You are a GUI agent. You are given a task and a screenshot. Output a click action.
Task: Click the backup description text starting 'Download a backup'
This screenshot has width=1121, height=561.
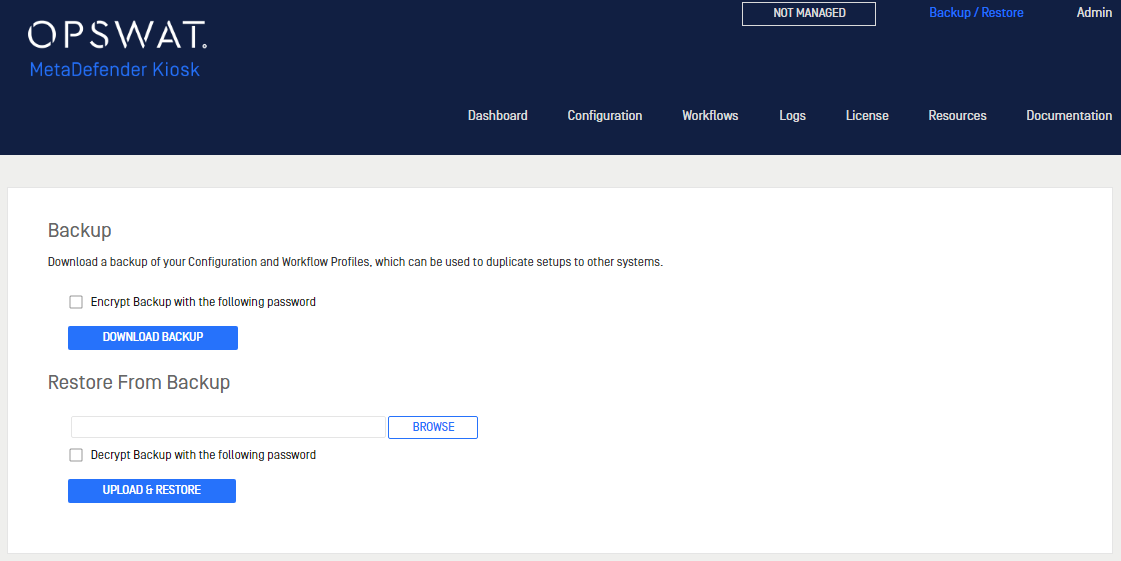click(355, 262)
